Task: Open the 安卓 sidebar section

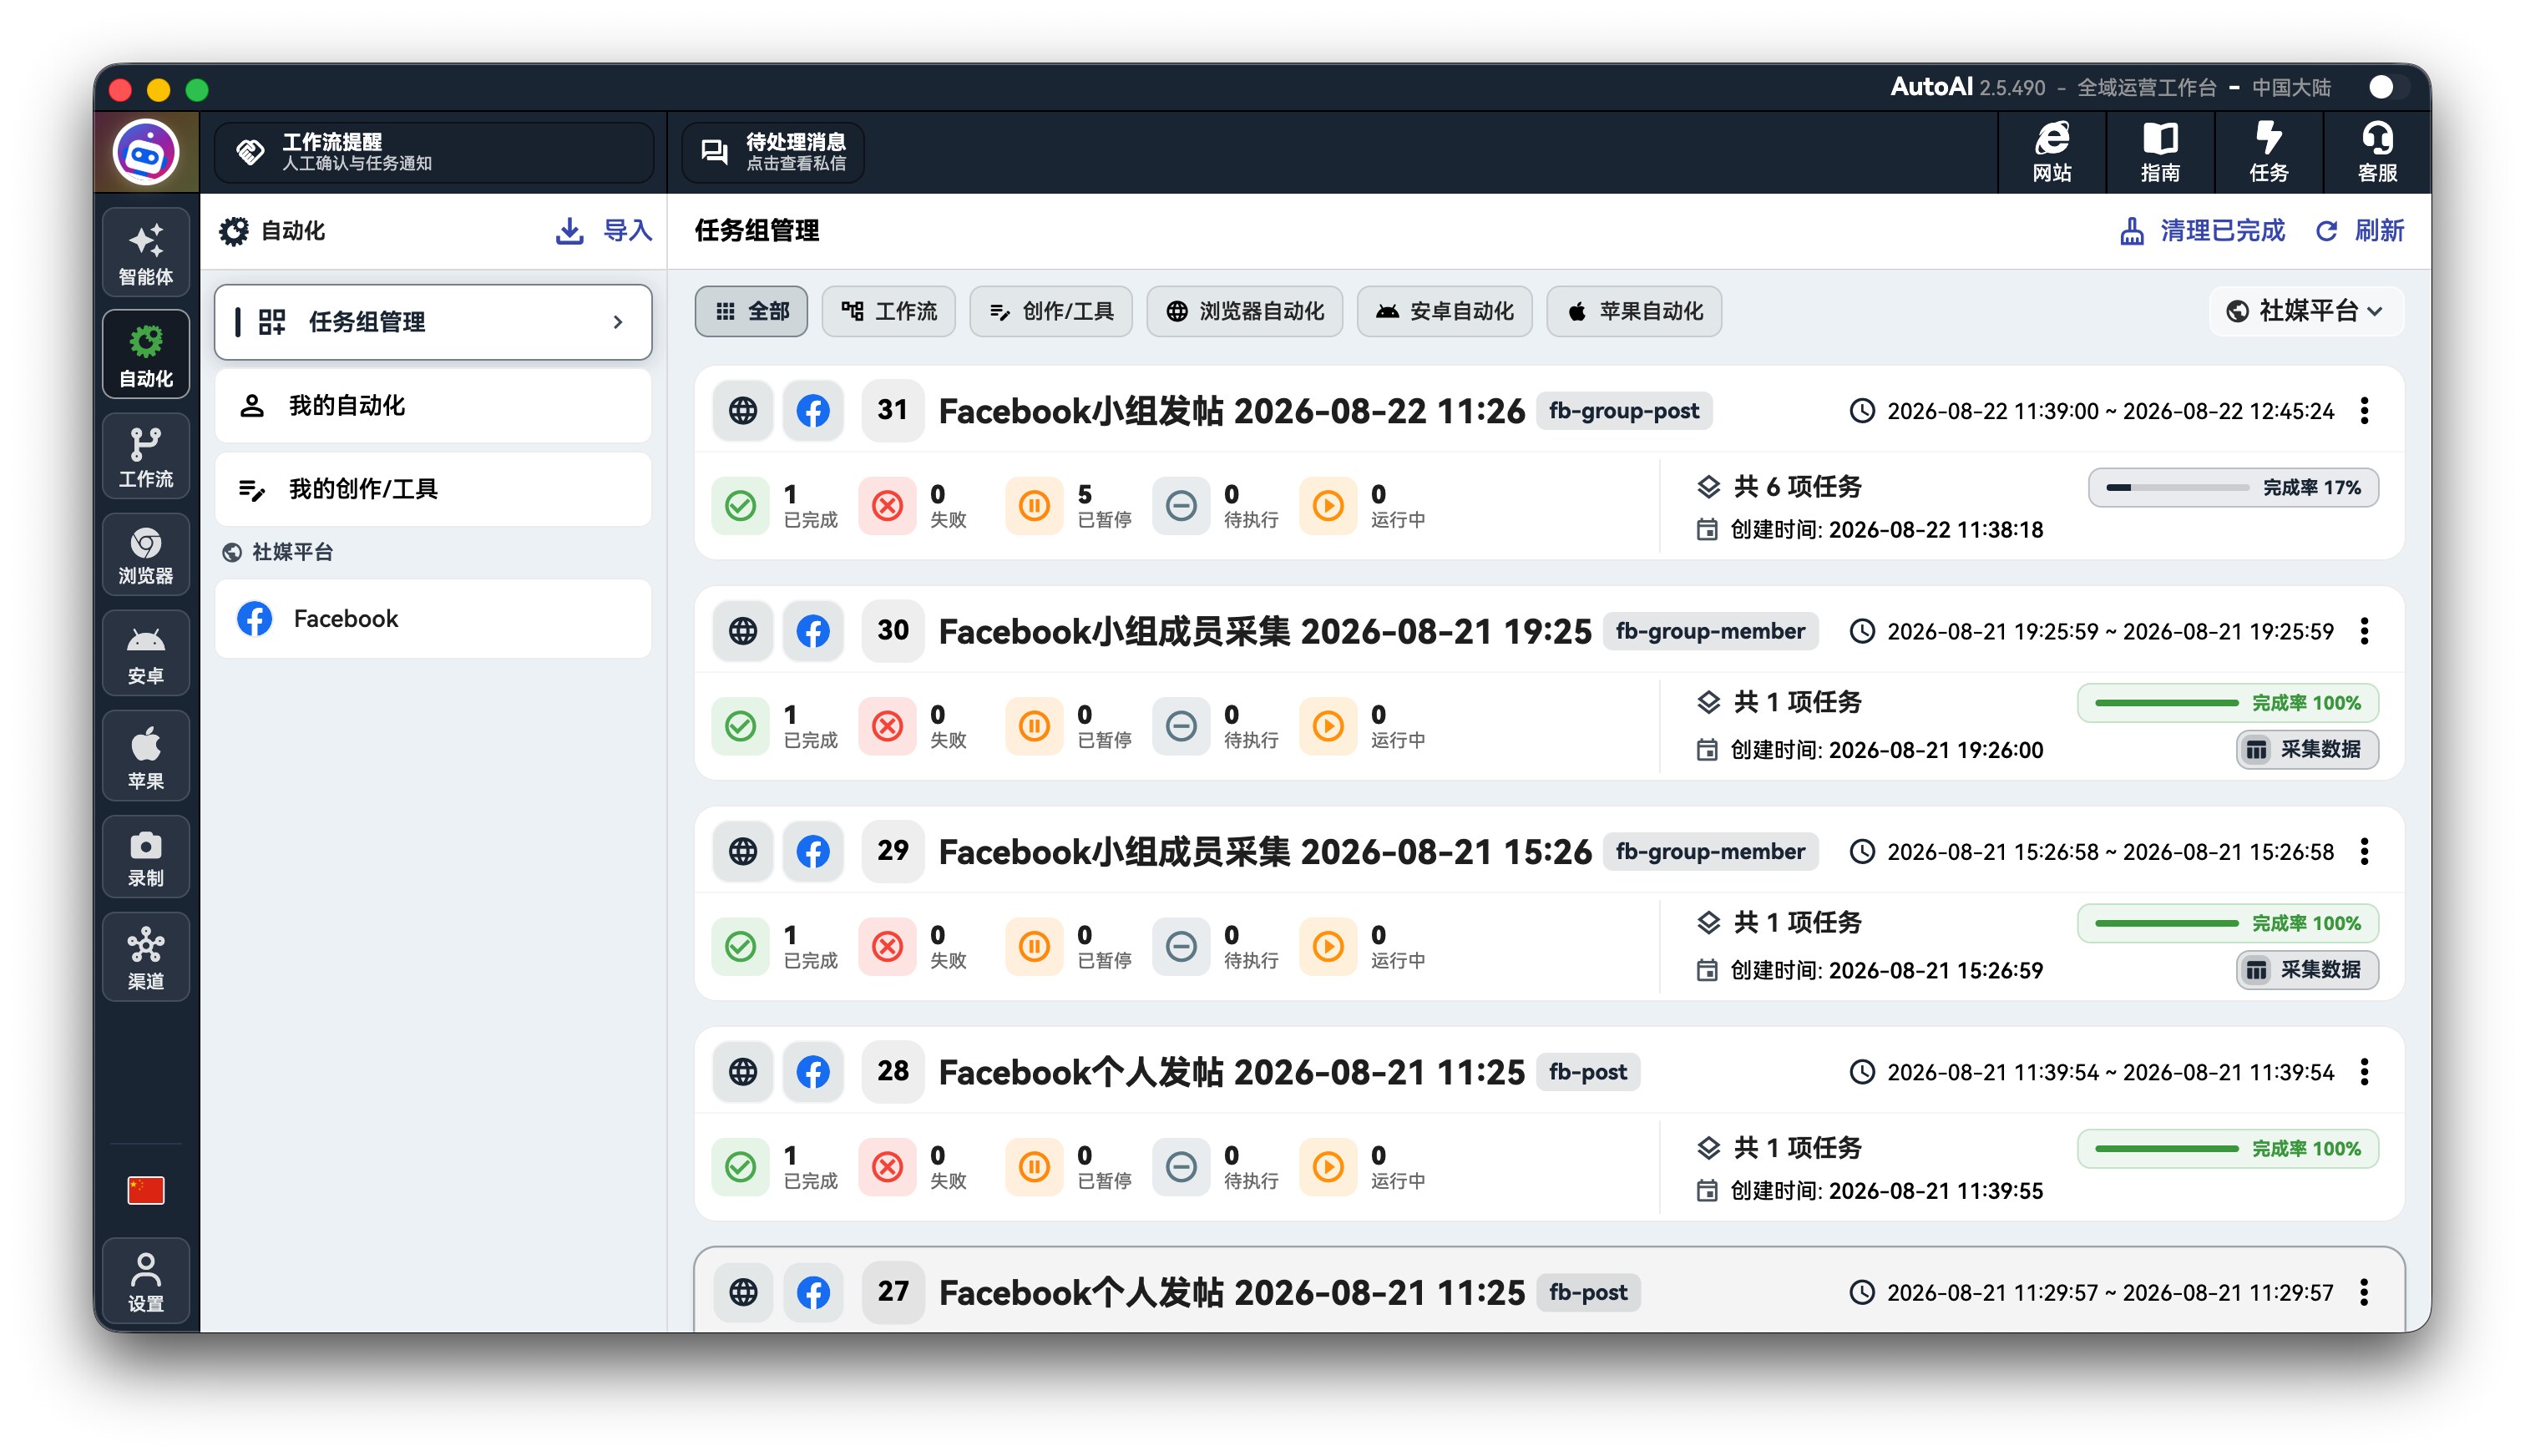Action: pos(146,653)
